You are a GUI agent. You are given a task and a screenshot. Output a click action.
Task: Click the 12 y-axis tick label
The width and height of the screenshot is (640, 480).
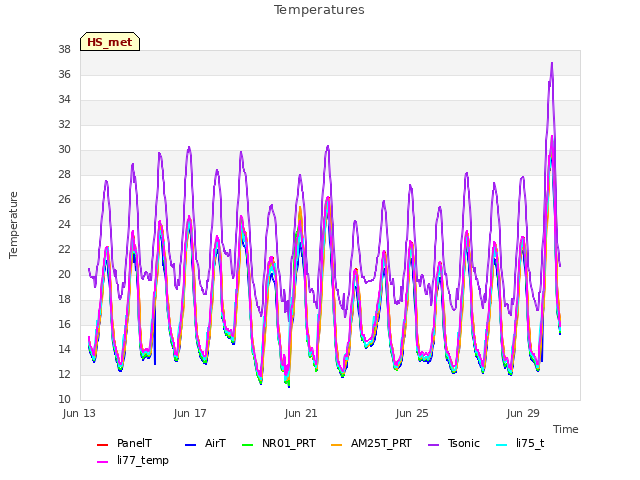click(x=64, y=374)
